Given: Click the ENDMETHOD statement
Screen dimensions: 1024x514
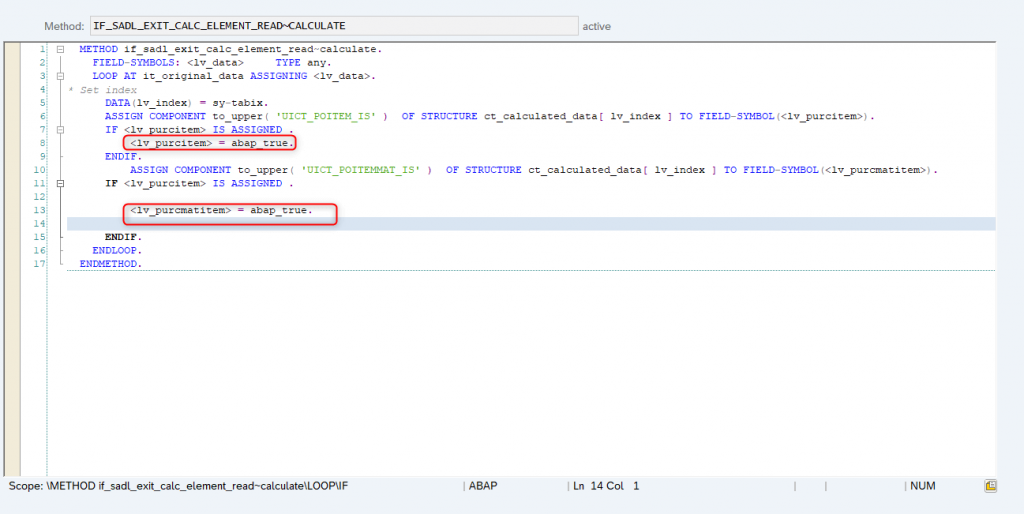Looking at the screenshot, I should (x=110, y=264).
